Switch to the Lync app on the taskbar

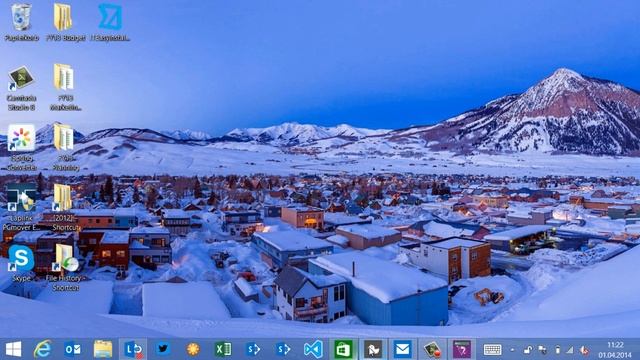coord(133,349)
